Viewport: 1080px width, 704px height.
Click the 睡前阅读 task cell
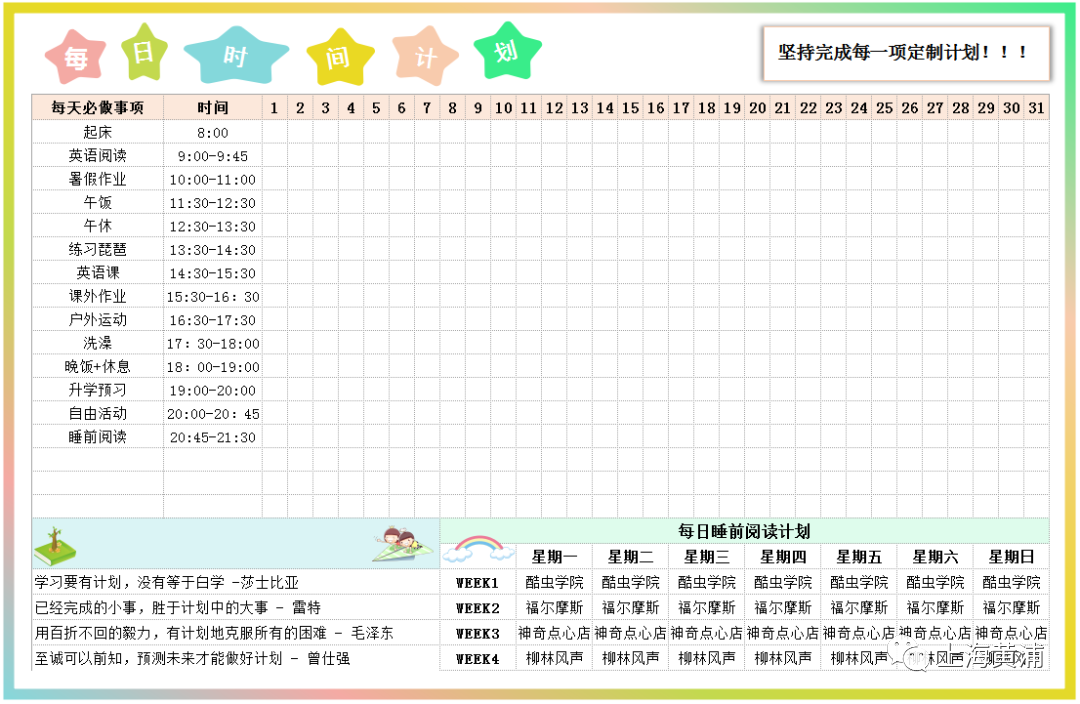coord(97,437)
